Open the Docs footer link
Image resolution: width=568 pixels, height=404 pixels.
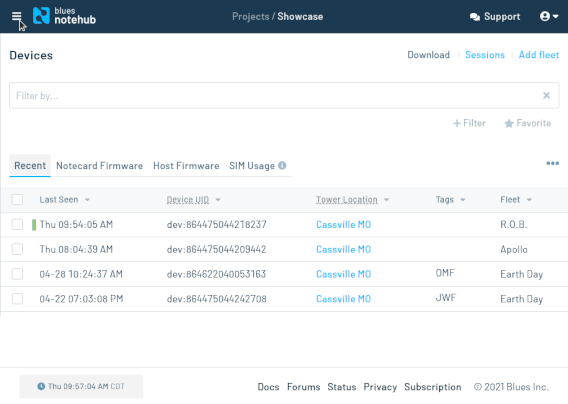point(268,387)
